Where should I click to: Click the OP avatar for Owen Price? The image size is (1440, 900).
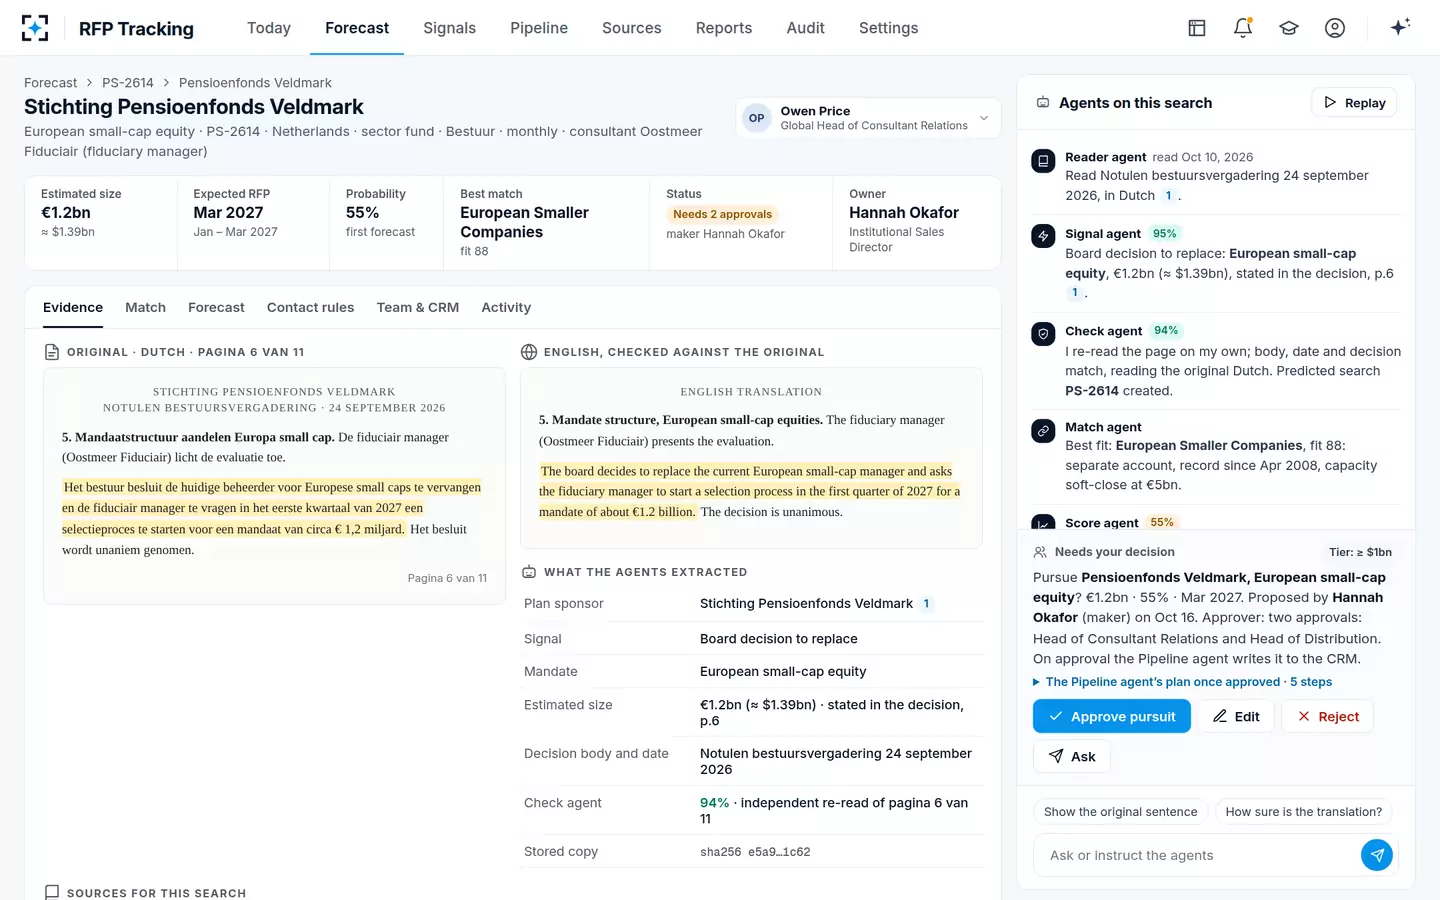[x=757, y=118]
